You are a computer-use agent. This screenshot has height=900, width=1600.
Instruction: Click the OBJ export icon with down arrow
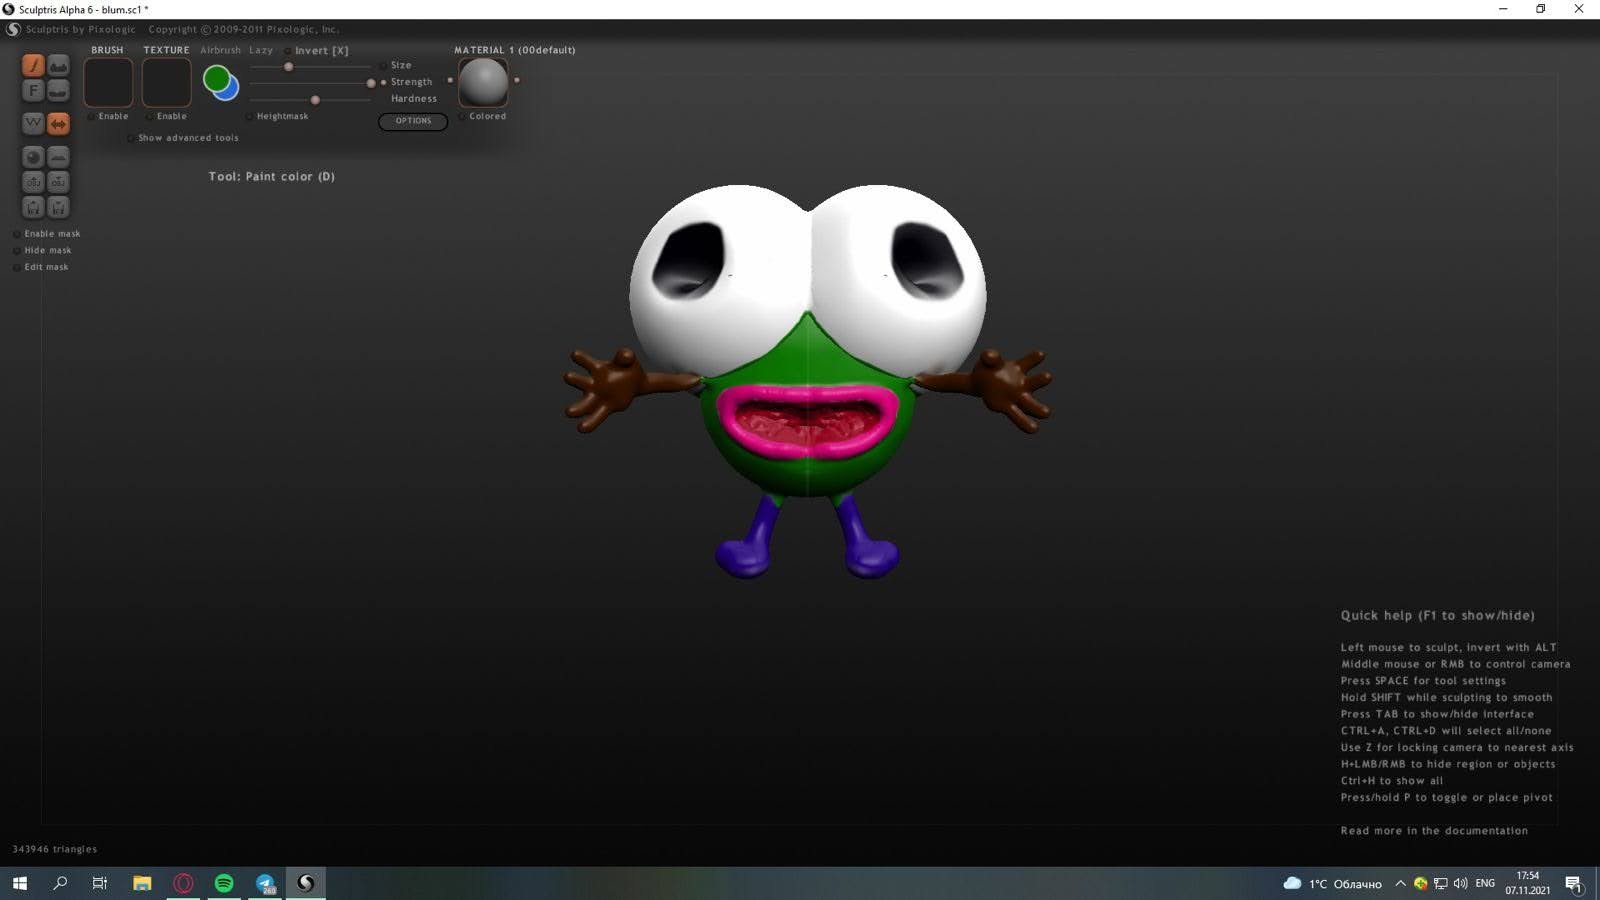[x=59, y=182]
